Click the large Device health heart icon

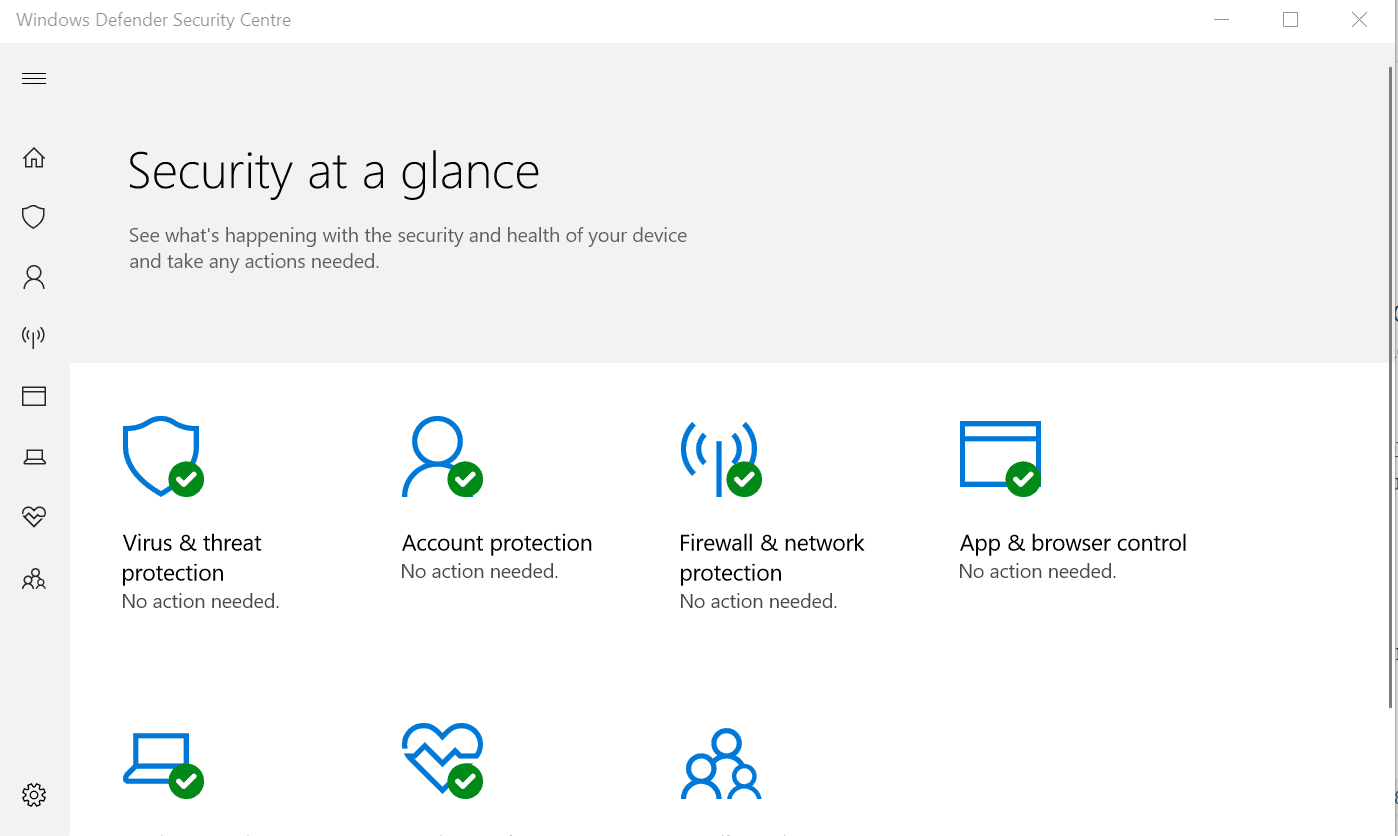coord(442,761)
